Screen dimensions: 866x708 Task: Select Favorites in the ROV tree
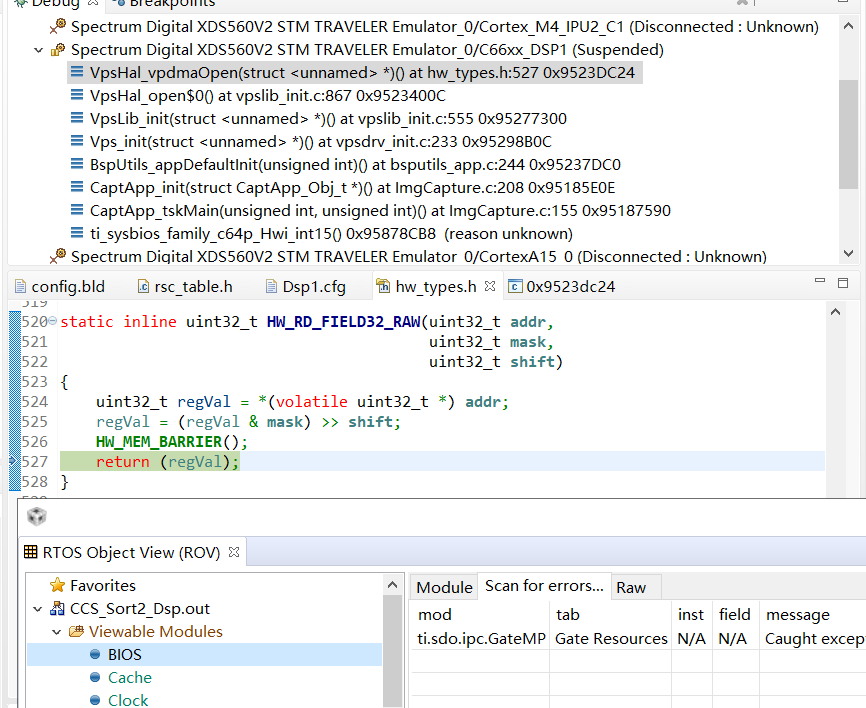103,585
